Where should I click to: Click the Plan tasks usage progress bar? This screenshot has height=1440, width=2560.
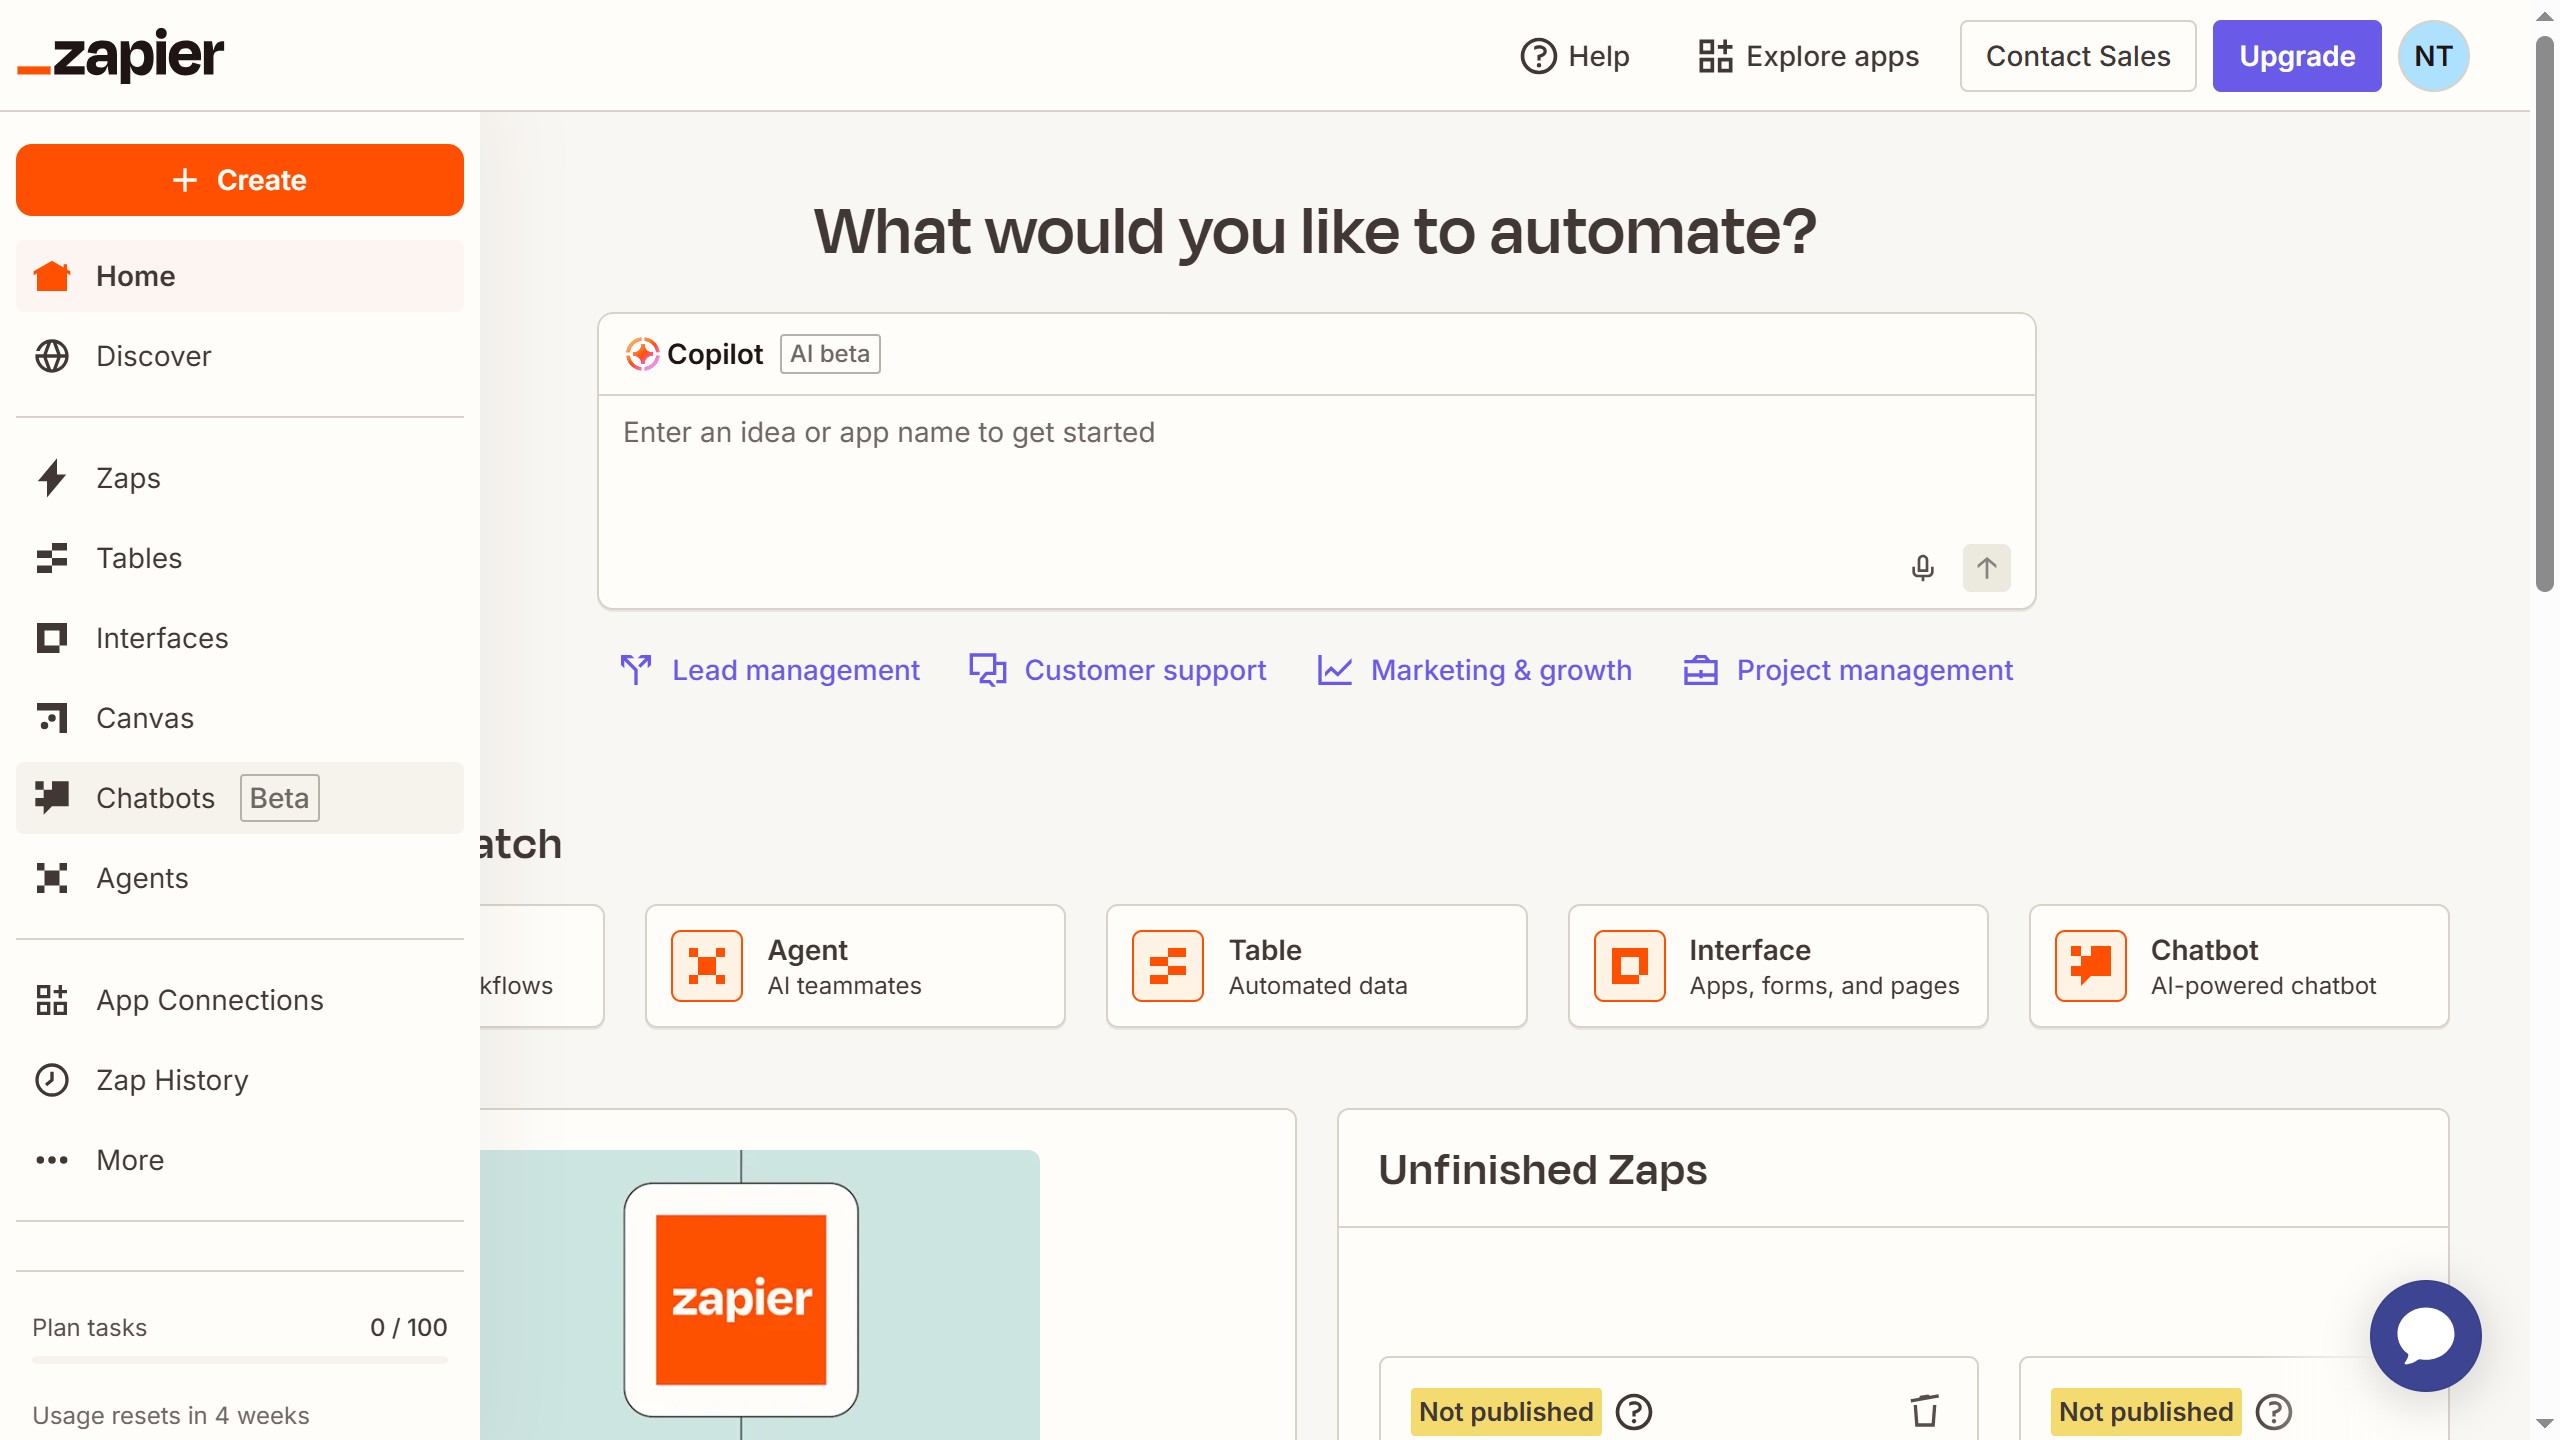coord(240,1360)
